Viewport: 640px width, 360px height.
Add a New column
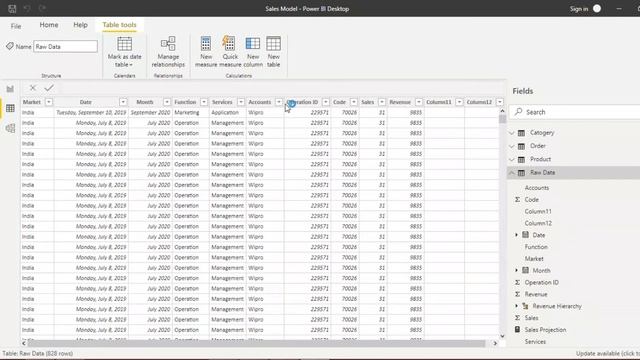(x=253, y=52)
